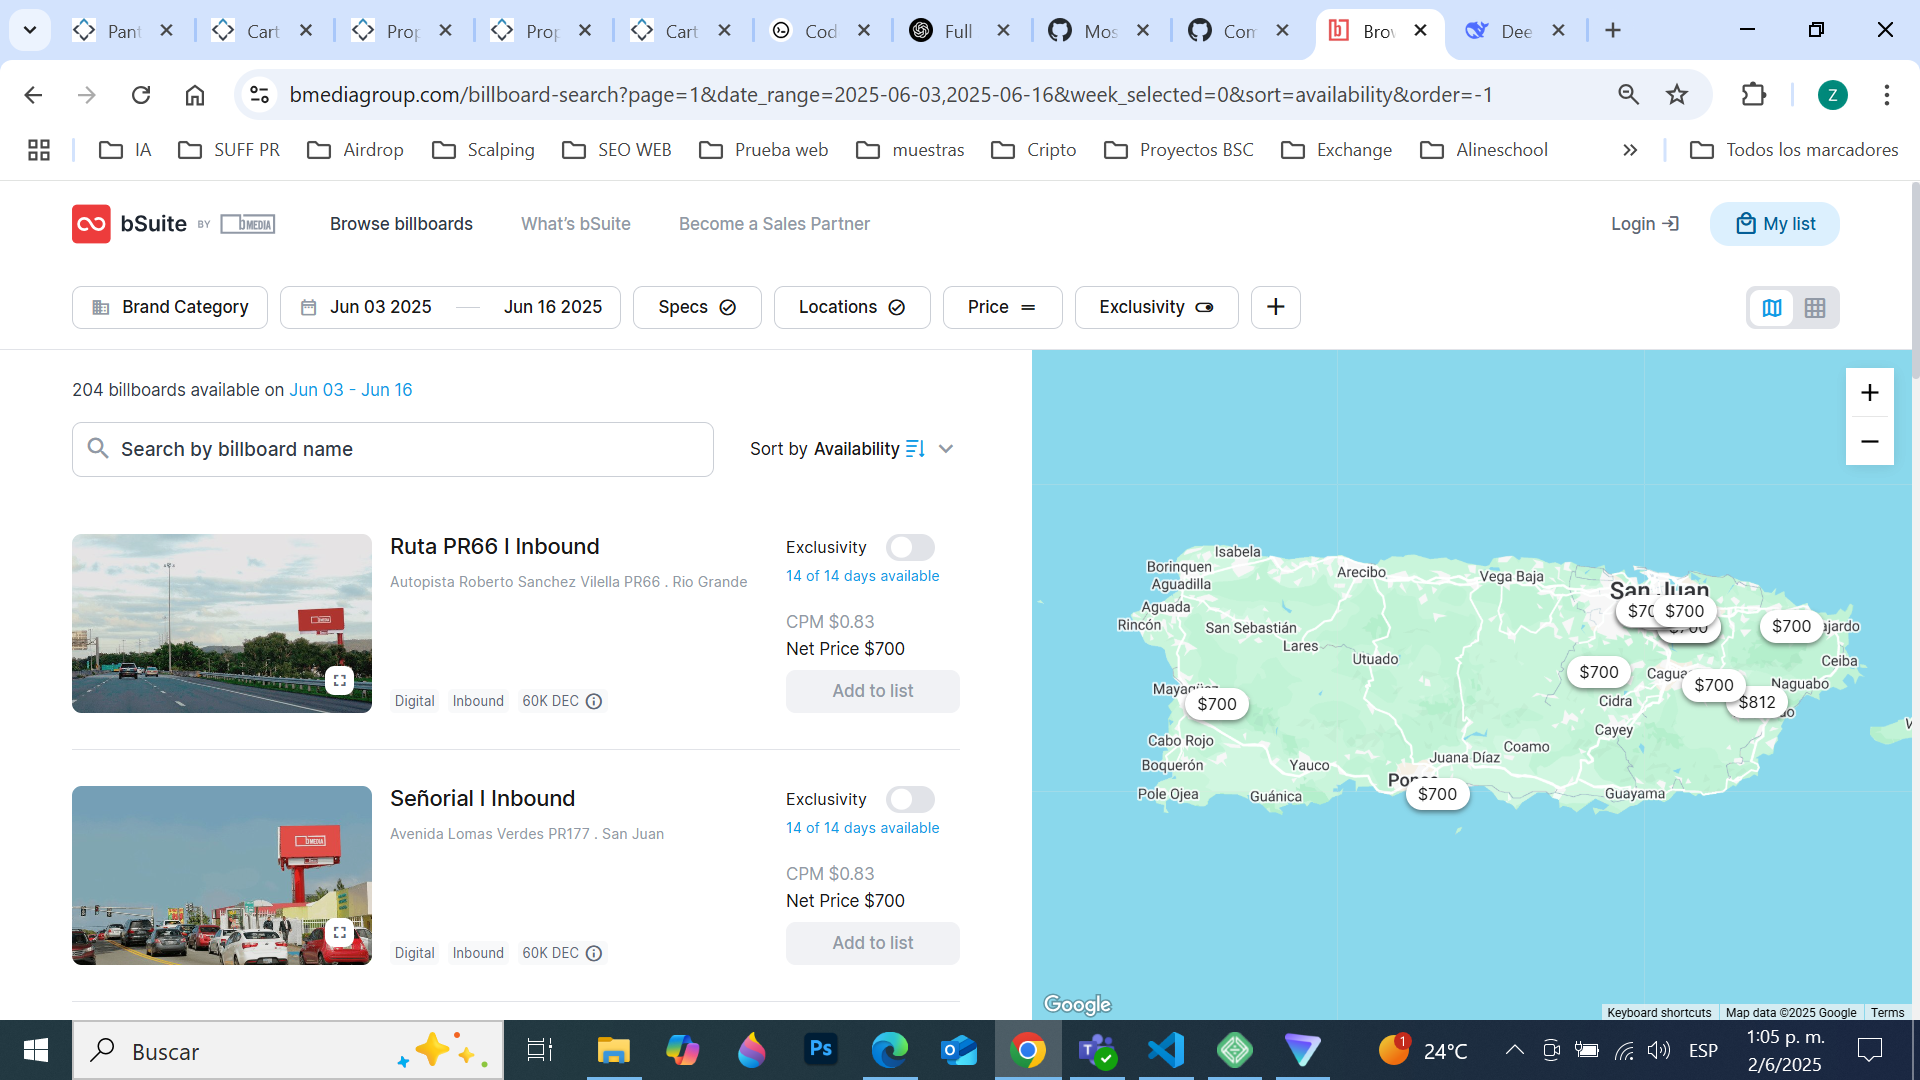
Task: Add Ruta PR66 I Inbound to list
Action: (872, 691)
